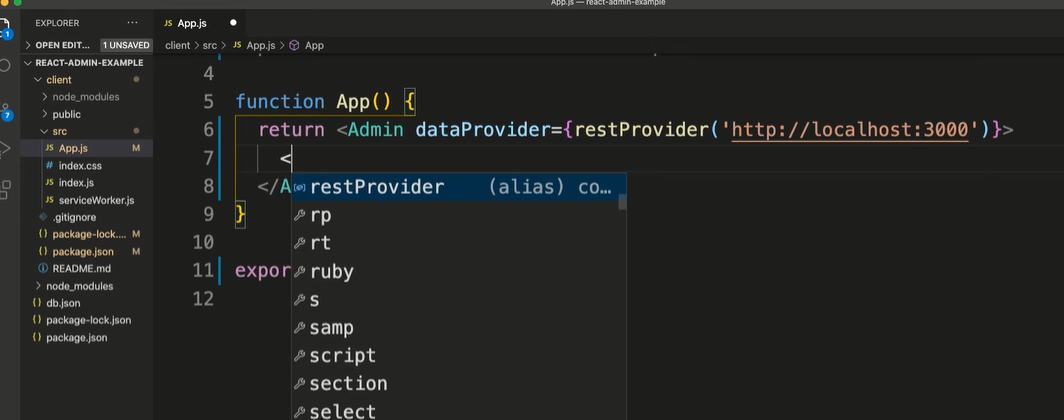
Task: Click line number 5 in gutter
Action: click(208, 102)
